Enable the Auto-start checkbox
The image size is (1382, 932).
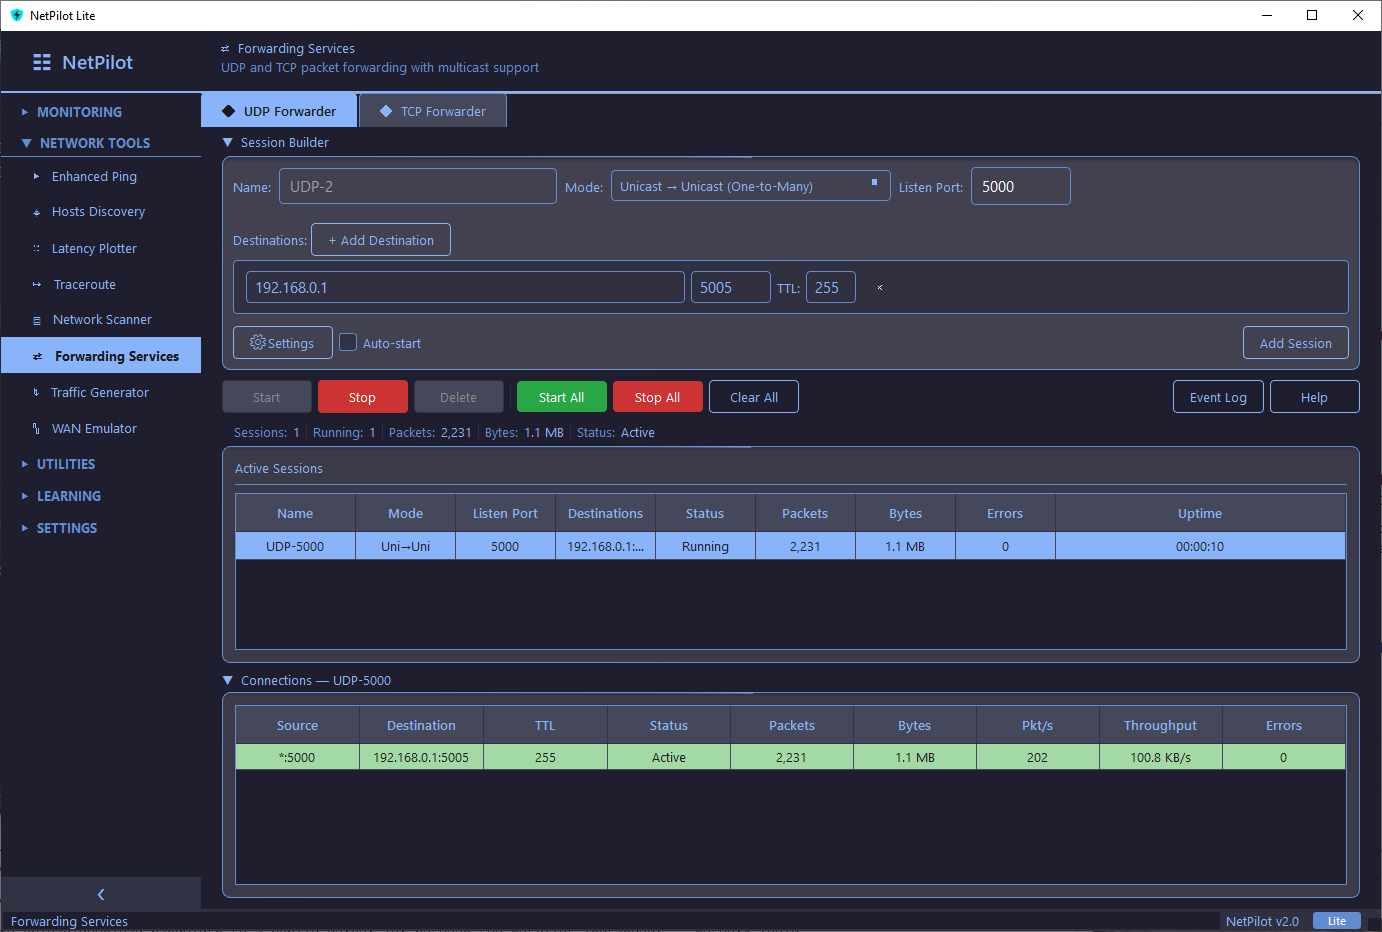pyautogui.click(x=347, y=342)
